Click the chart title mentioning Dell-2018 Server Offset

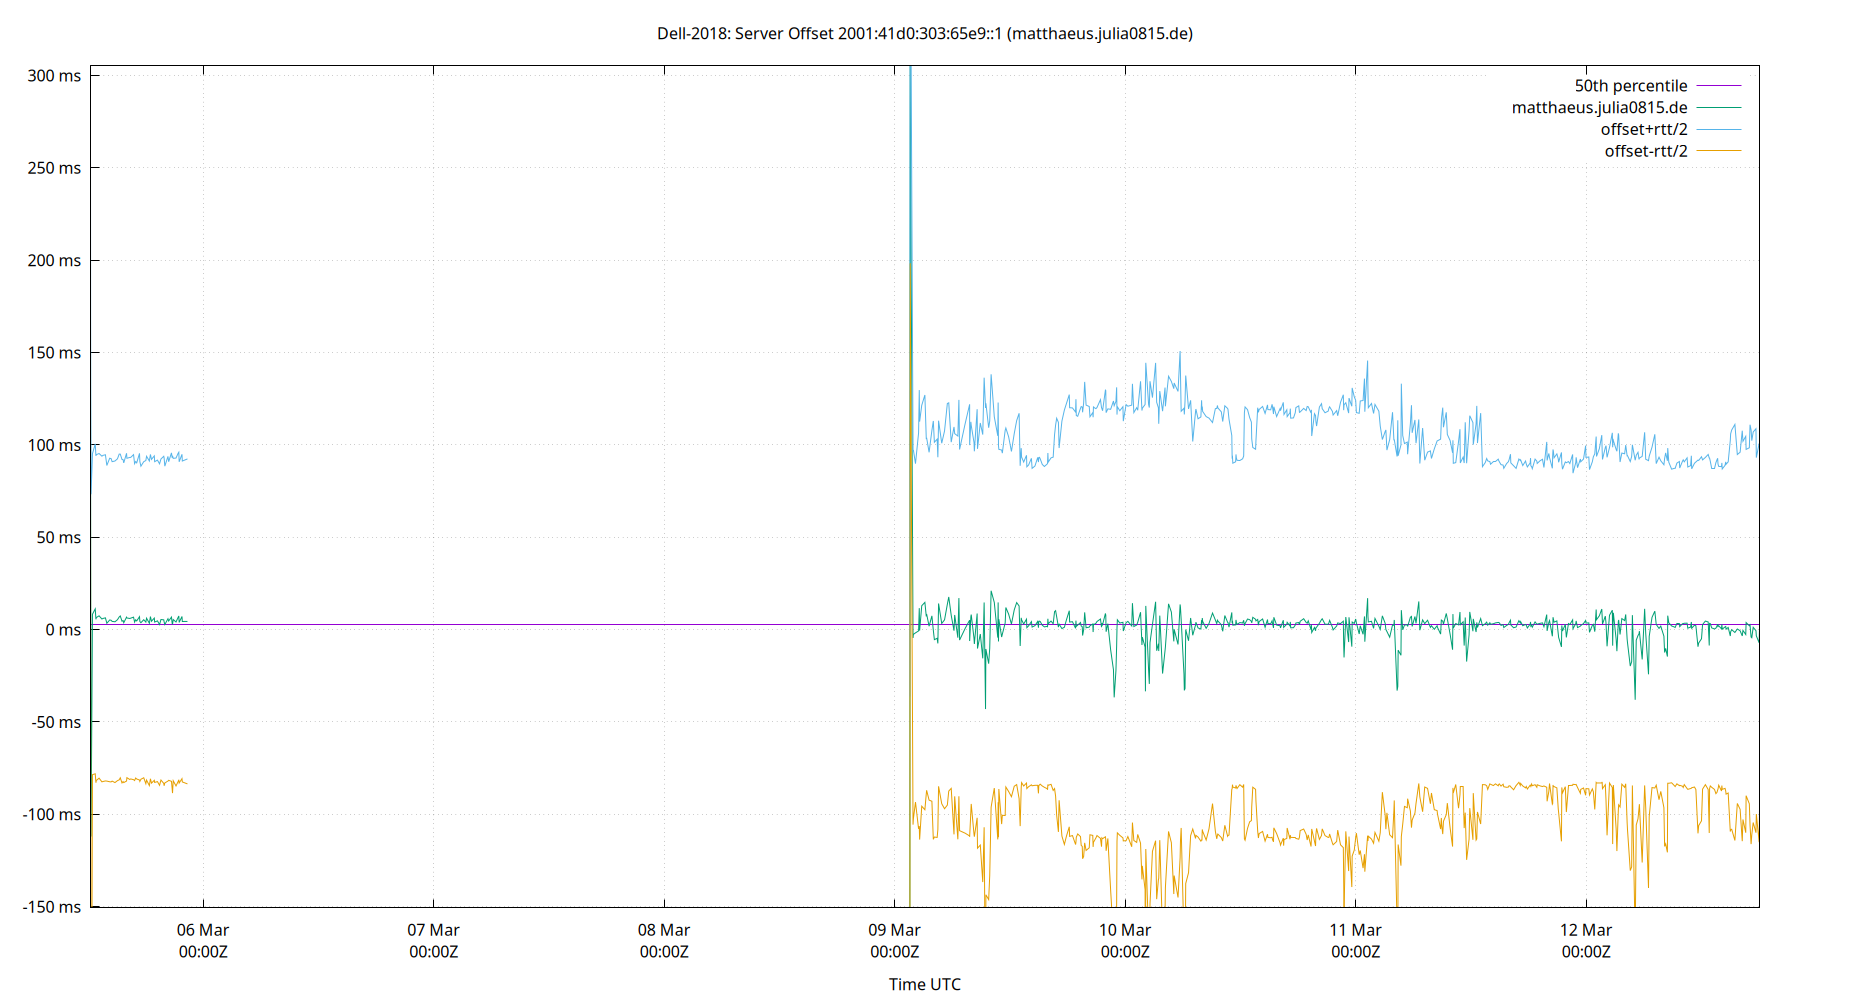coord(925,33)
